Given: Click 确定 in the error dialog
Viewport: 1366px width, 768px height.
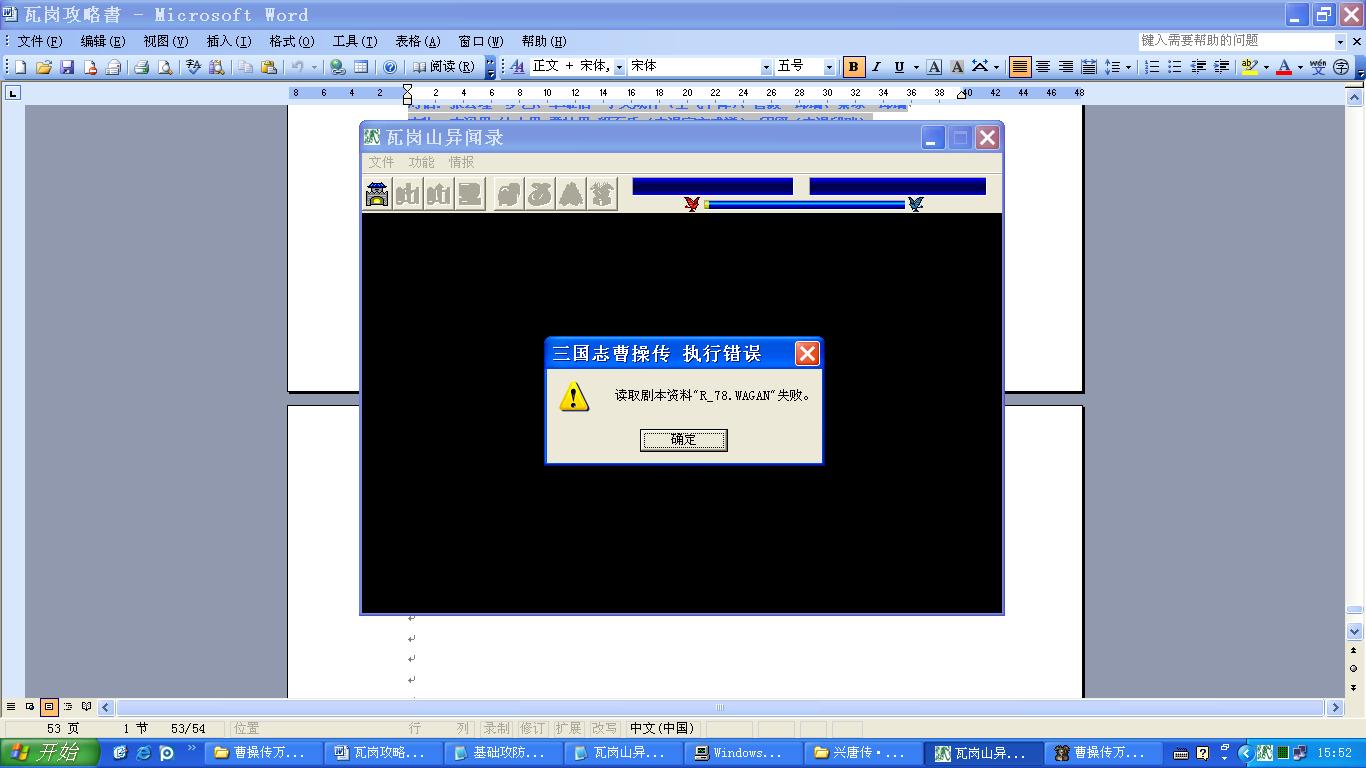Looking at the screenshot, I should click(684, 440).
